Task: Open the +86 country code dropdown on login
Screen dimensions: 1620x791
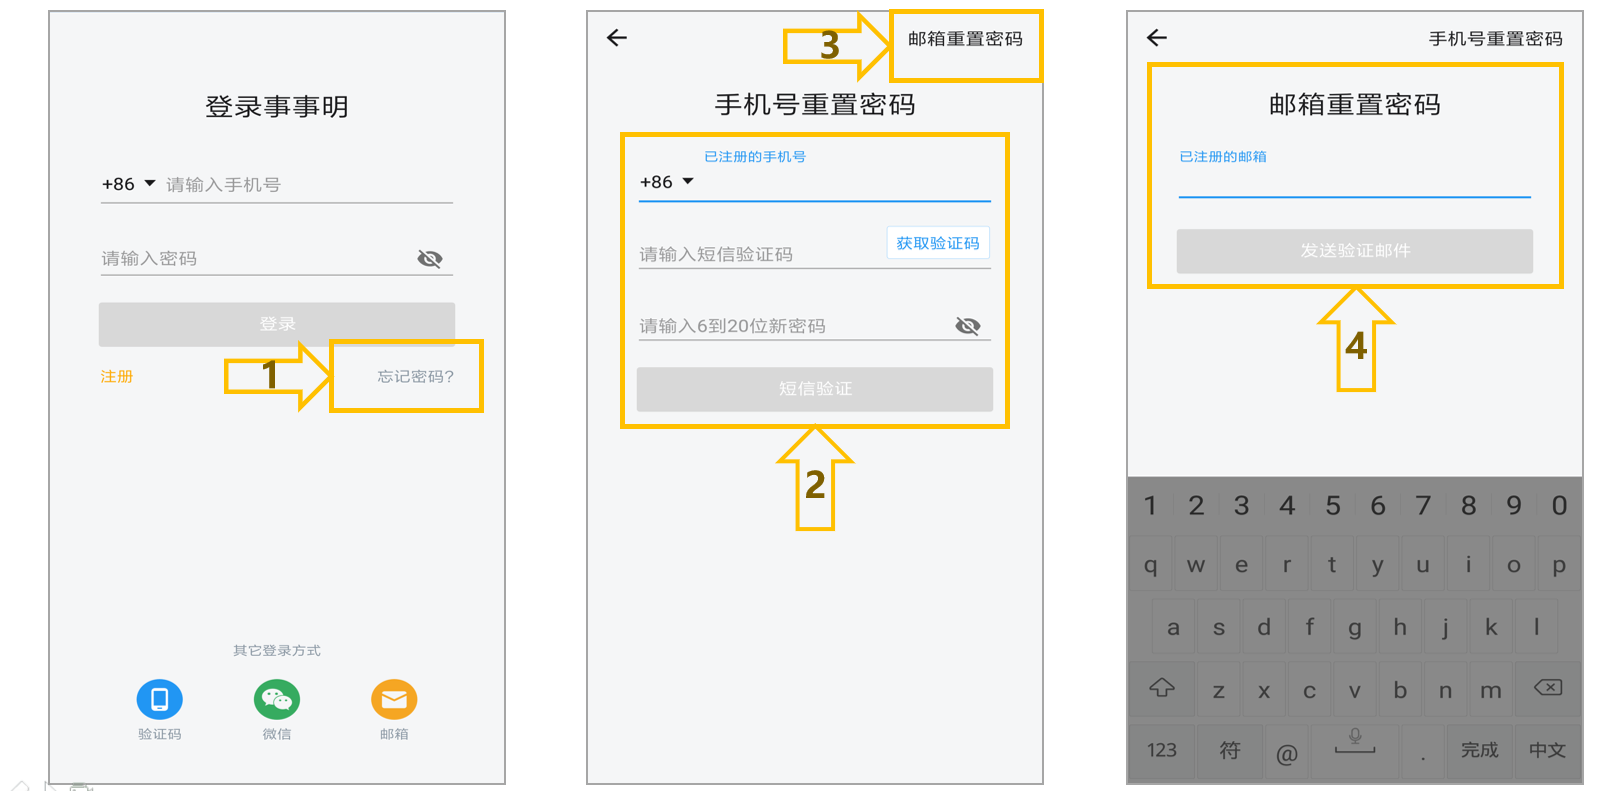Action: tap(129, 184)
